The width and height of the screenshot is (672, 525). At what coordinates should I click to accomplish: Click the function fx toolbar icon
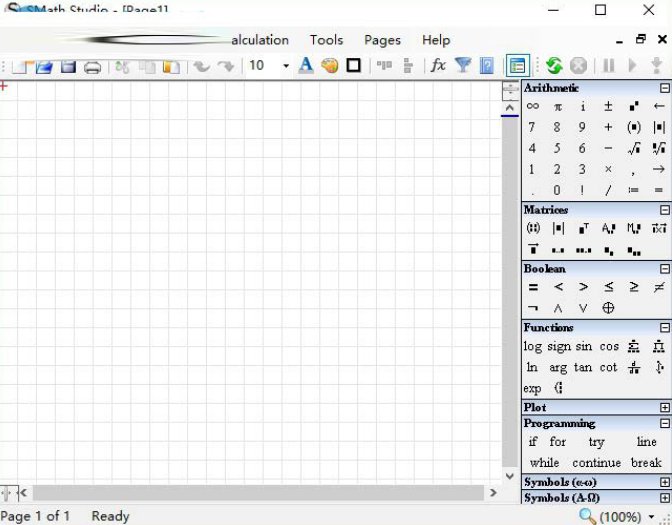click(438, 66)
